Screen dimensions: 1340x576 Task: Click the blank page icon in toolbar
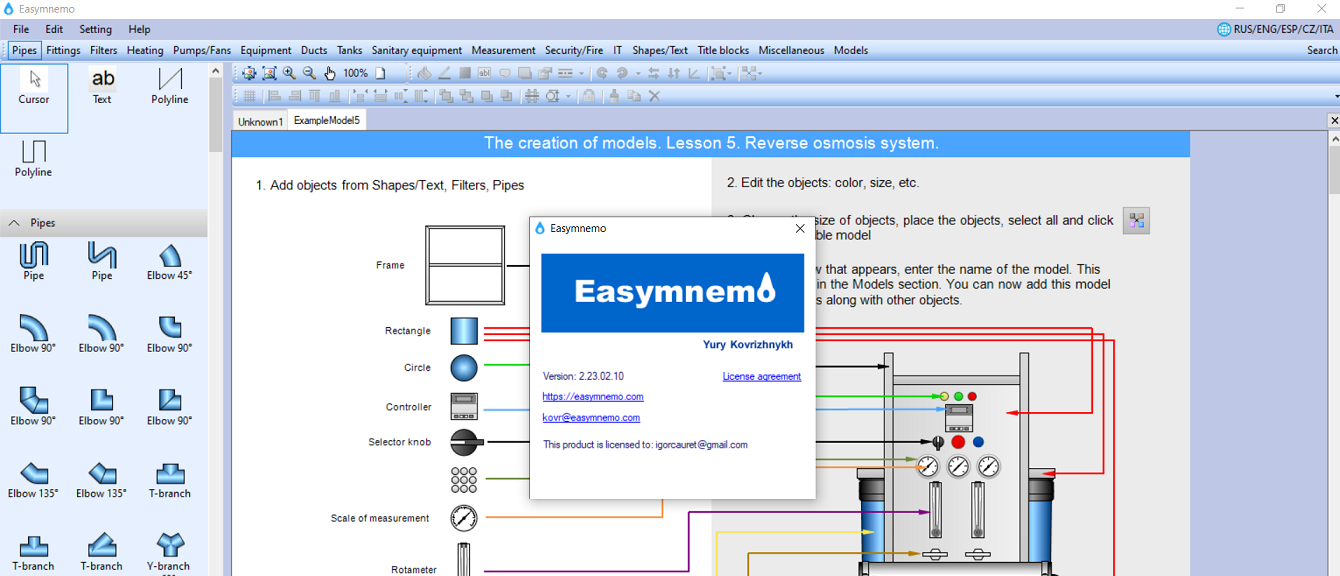coord(380,73)
